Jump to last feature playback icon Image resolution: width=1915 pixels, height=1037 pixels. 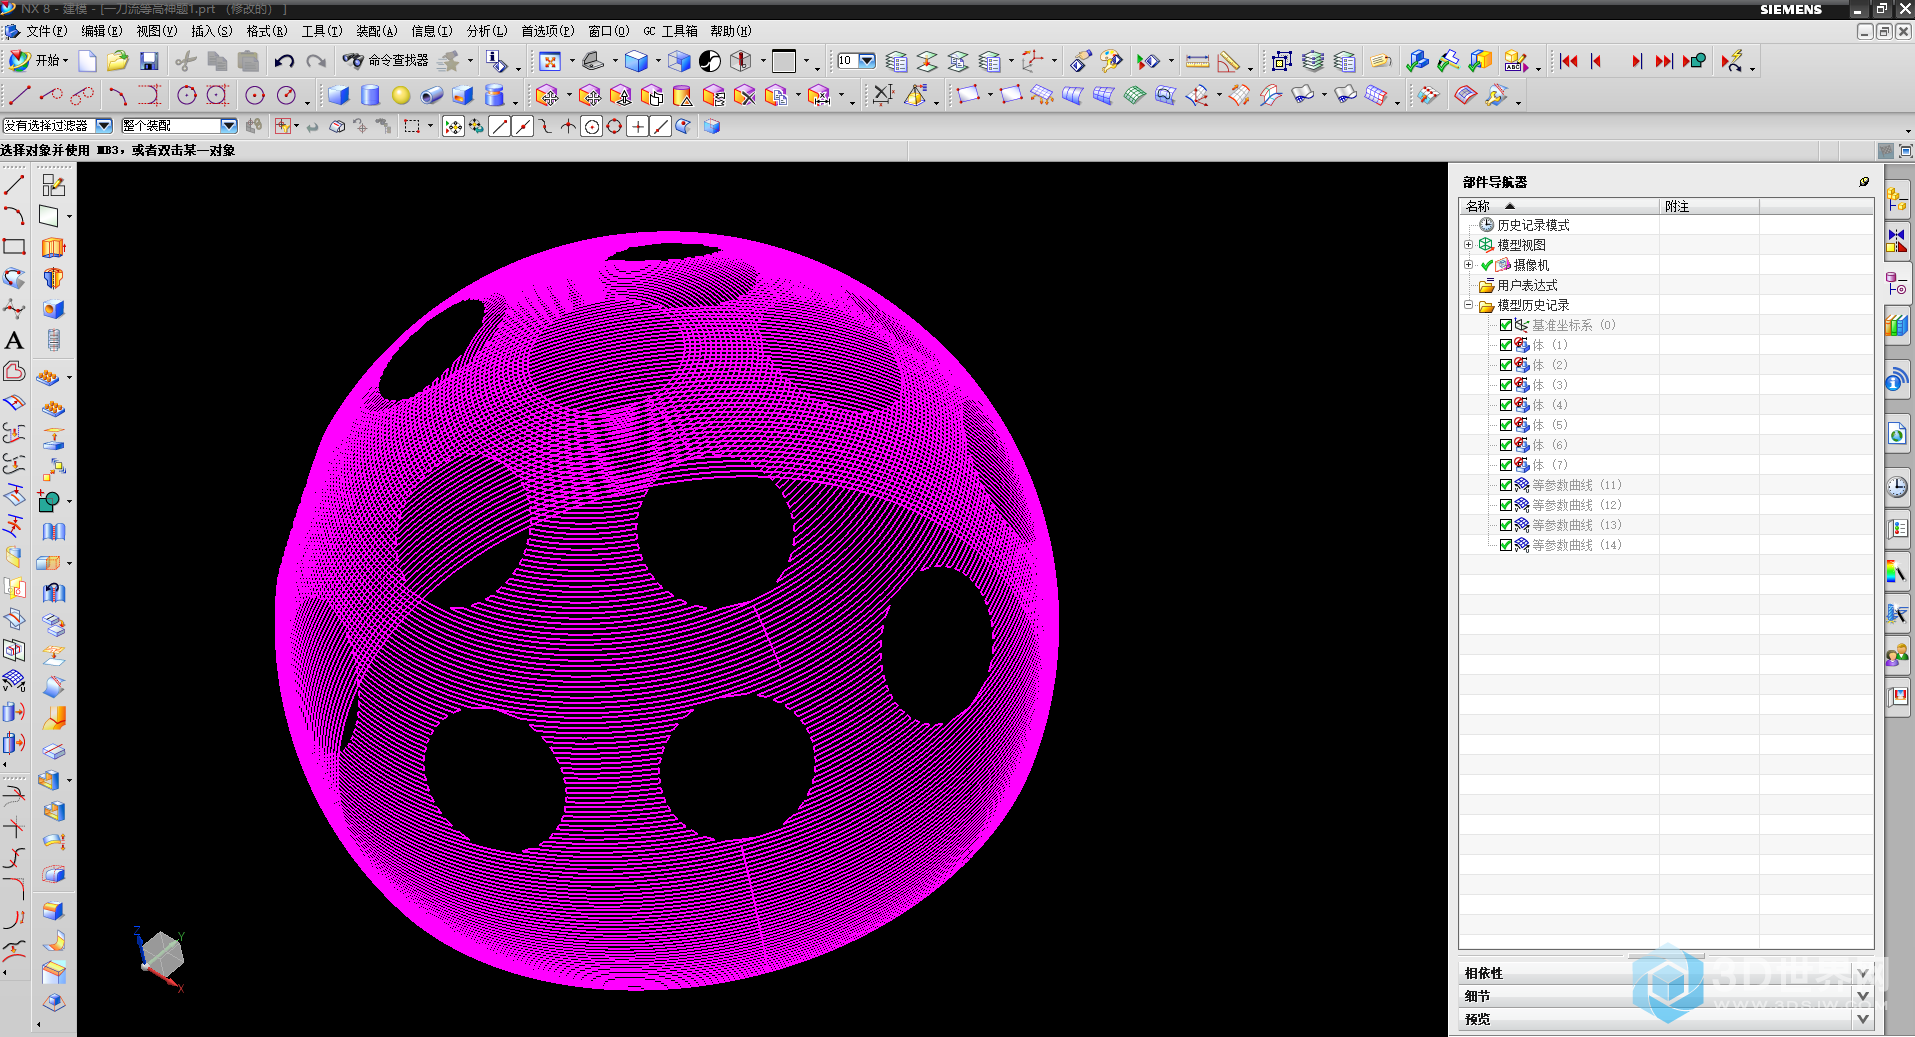click(1663, 62)
